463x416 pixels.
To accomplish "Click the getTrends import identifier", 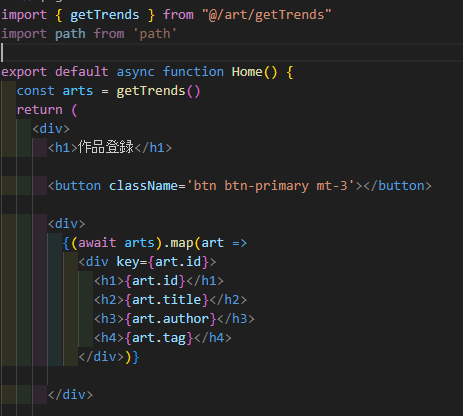I will pos(104,15).
